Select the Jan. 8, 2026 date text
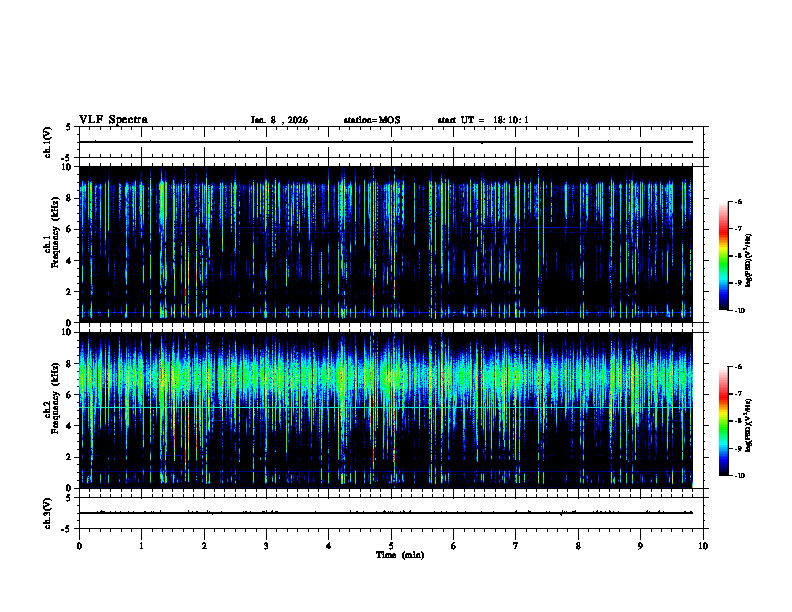Screen dimensions: 792x612 [x=279, y=120]
